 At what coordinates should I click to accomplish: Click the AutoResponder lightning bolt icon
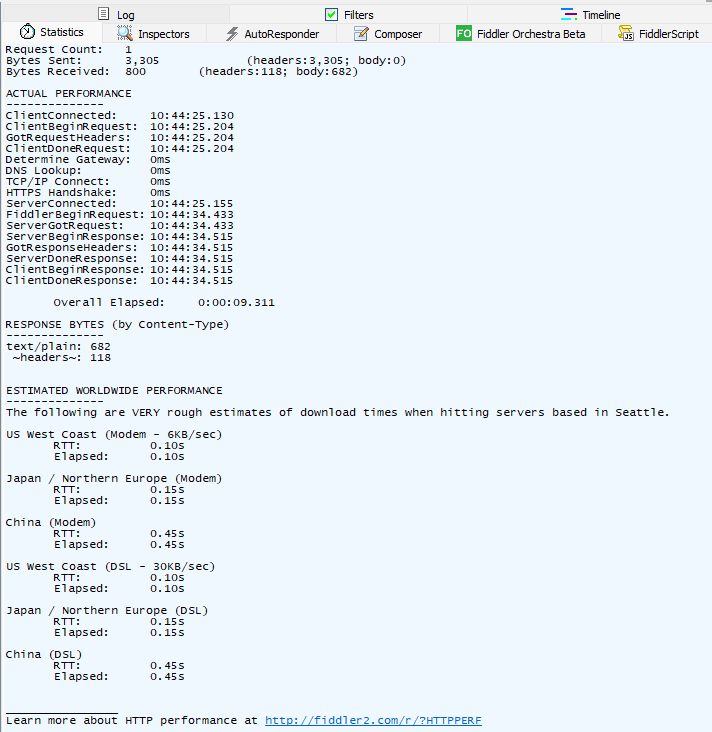pyautogui.click(x=232, y=34)
